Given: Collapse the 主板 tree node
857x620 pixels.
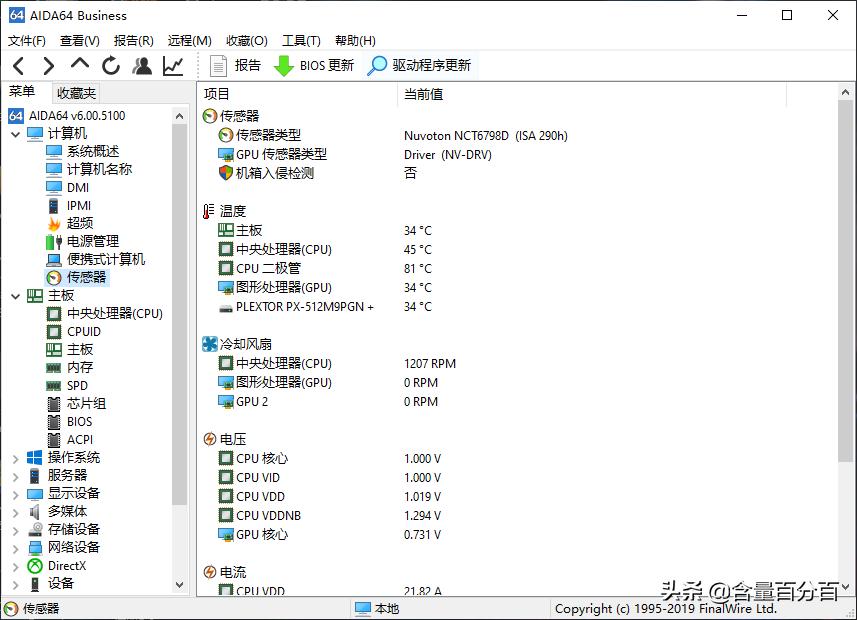Looking at the screenshot, I should click(x=16, y=295).
